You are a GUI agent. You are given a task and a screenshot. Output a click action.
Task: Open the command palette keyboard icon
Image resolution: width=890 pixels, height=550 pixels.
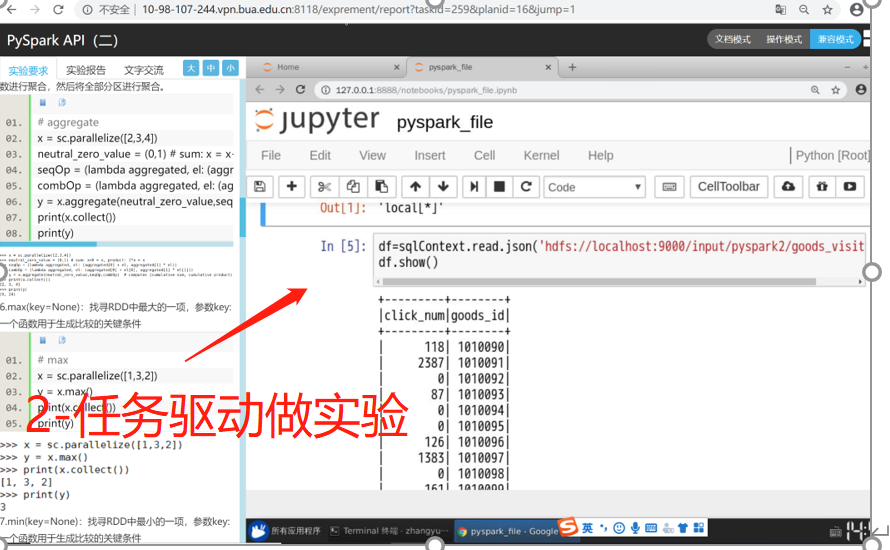(670, 187)
